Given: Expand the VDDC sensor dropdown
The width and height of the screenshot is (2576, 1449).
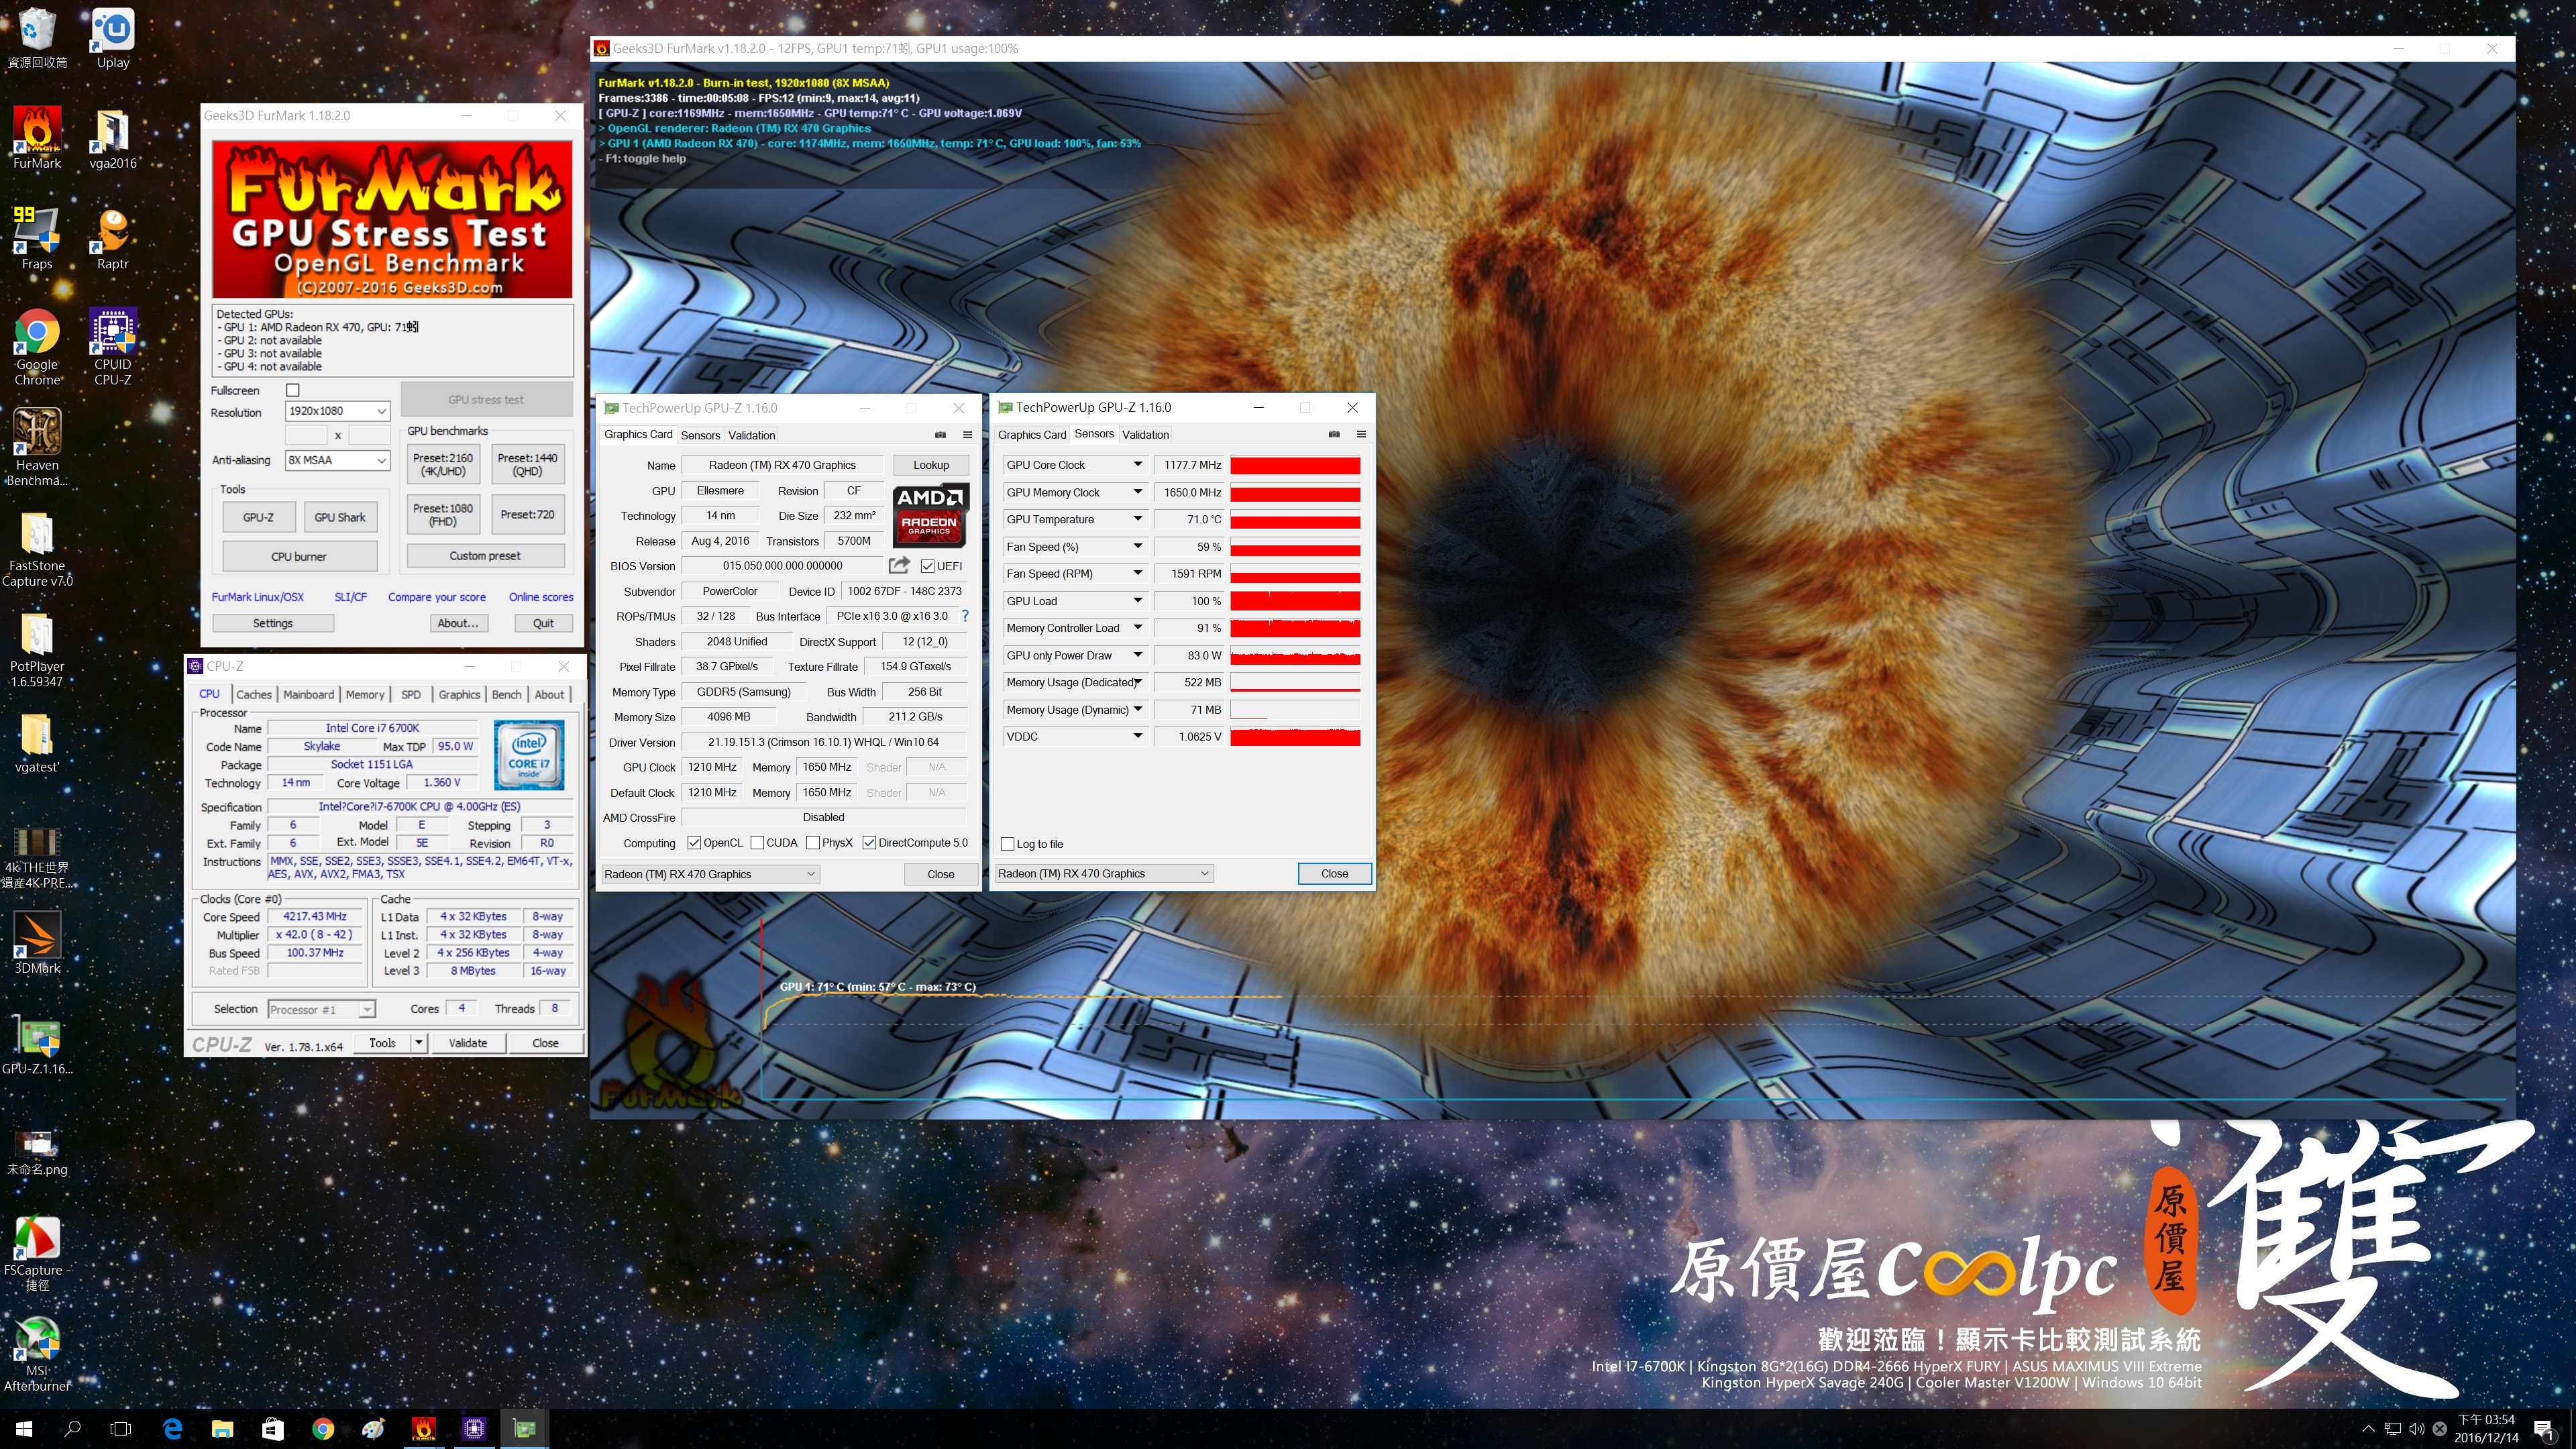Looking at the screenshot, I should 1137,737.
